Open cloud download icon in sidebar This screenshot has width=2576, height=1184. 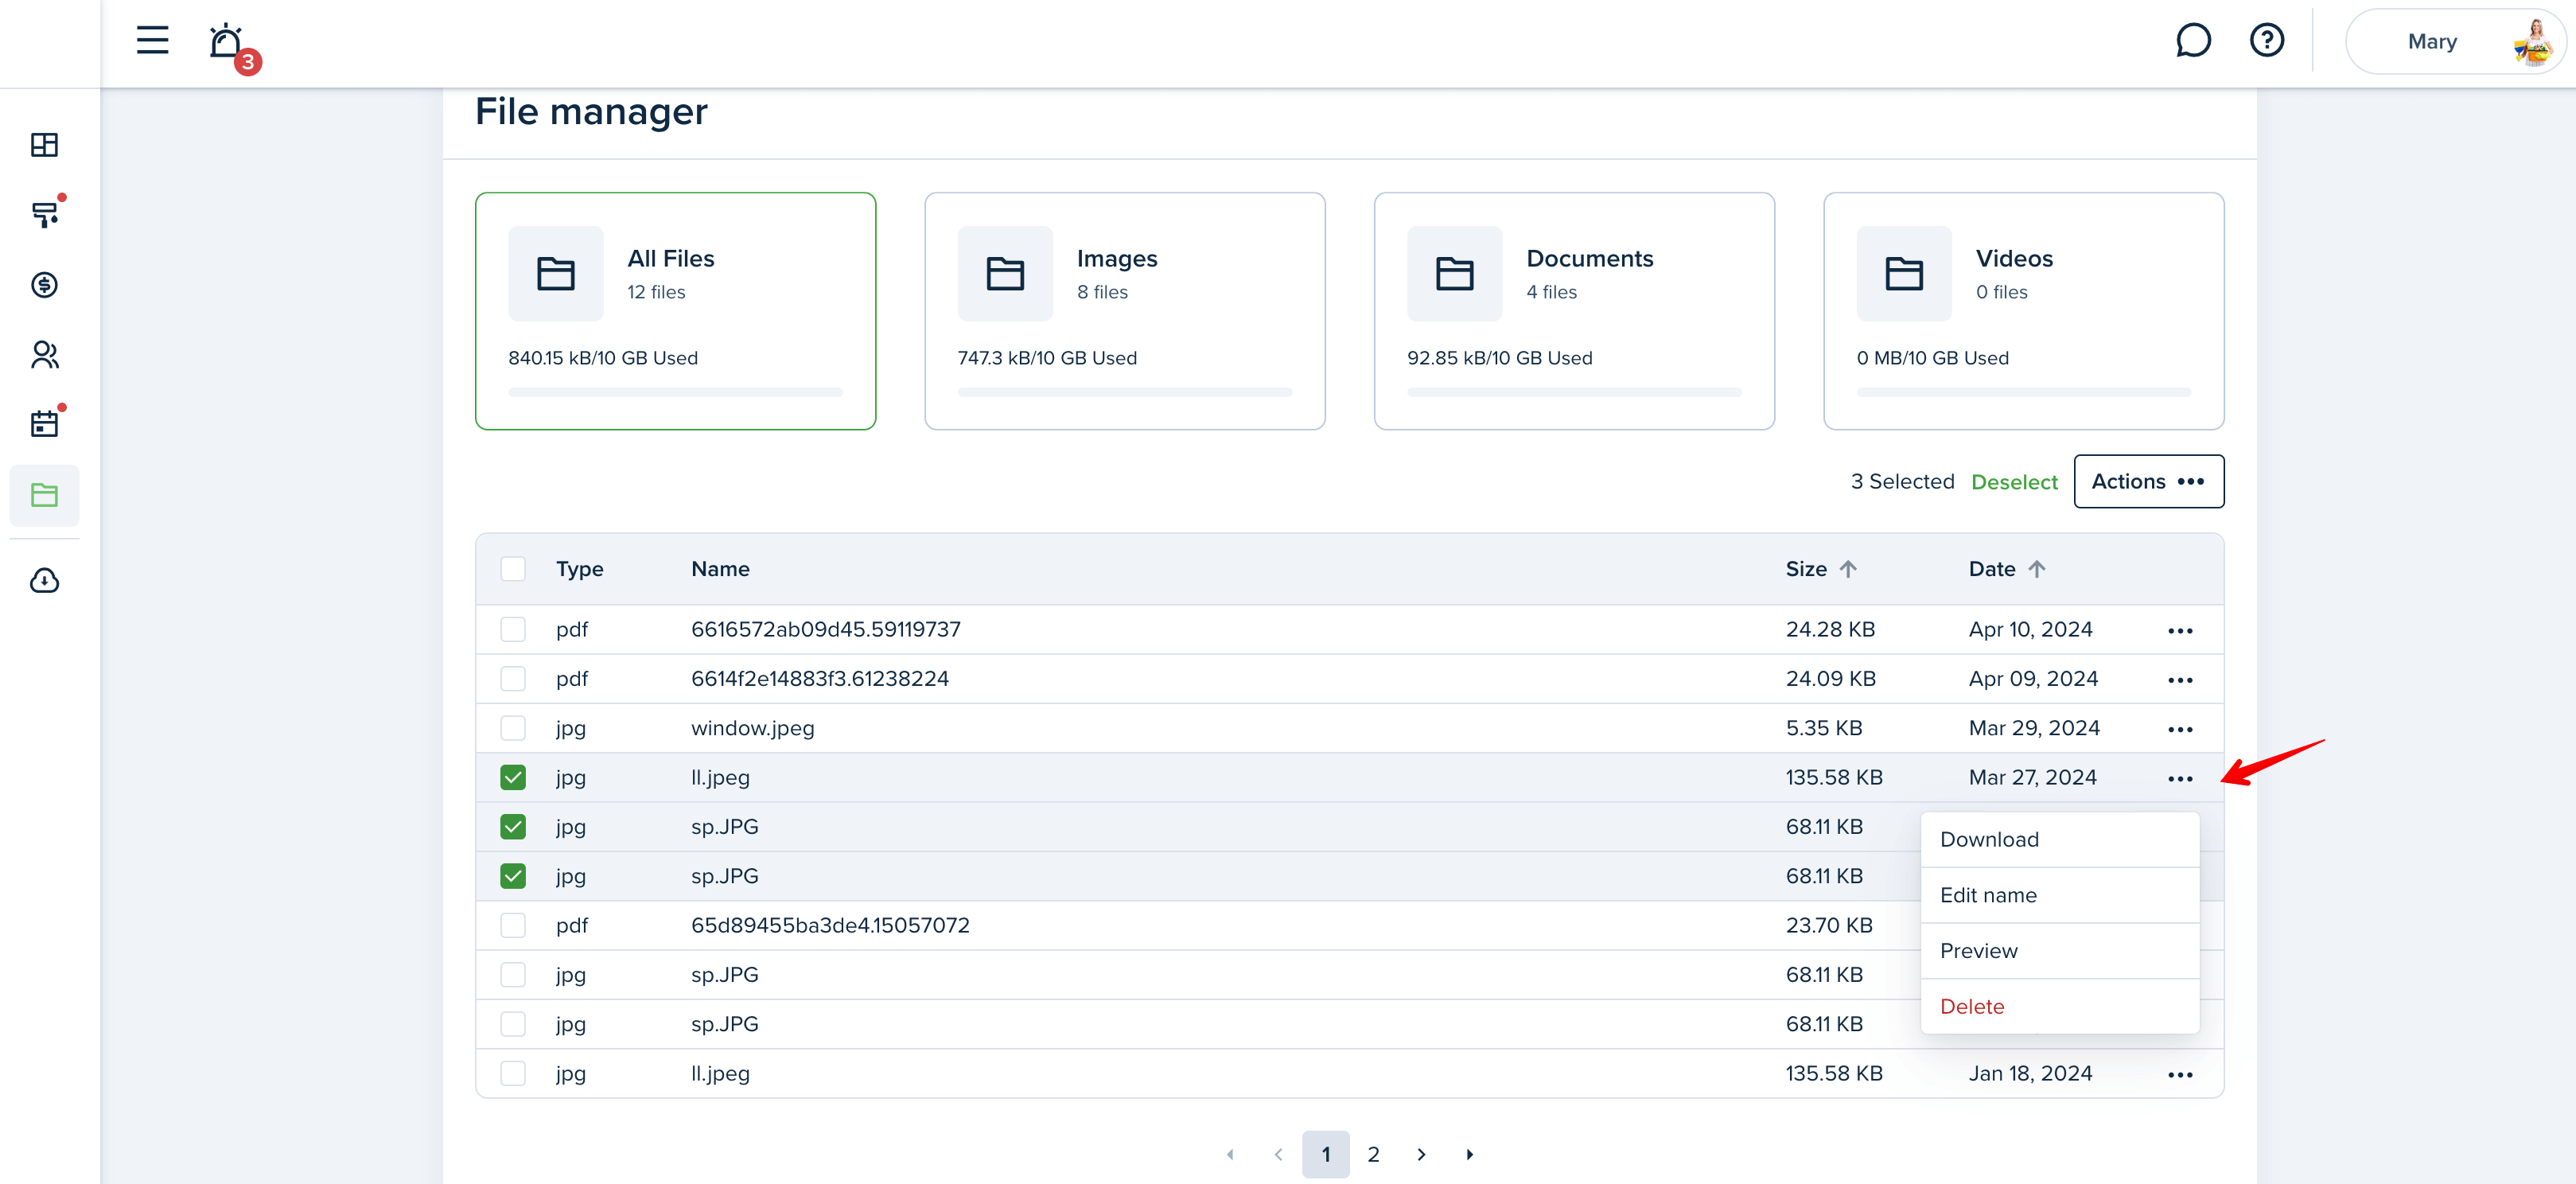click(44, 581)
